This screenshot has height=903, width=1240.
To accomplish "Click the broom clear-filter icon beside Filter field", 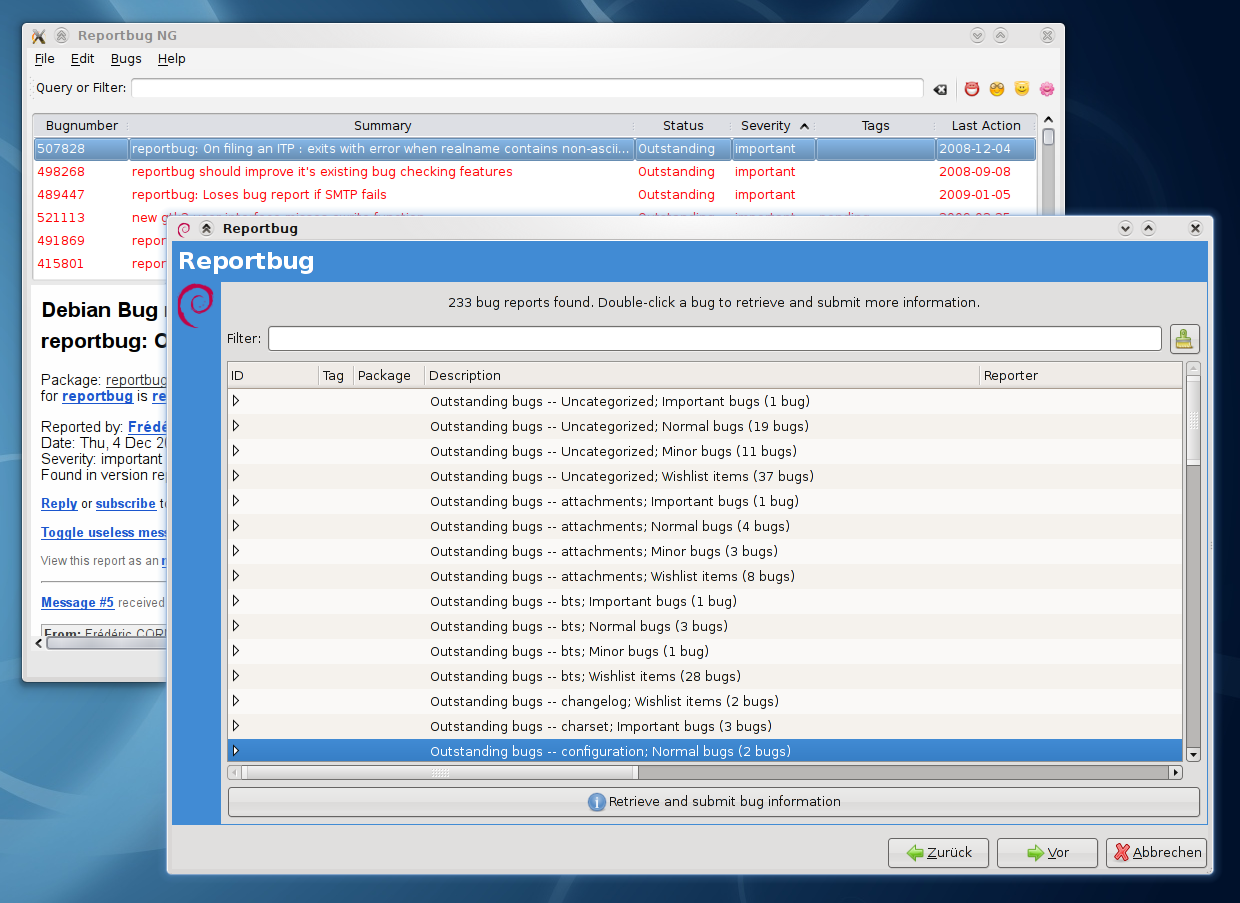I will 1185,339.
